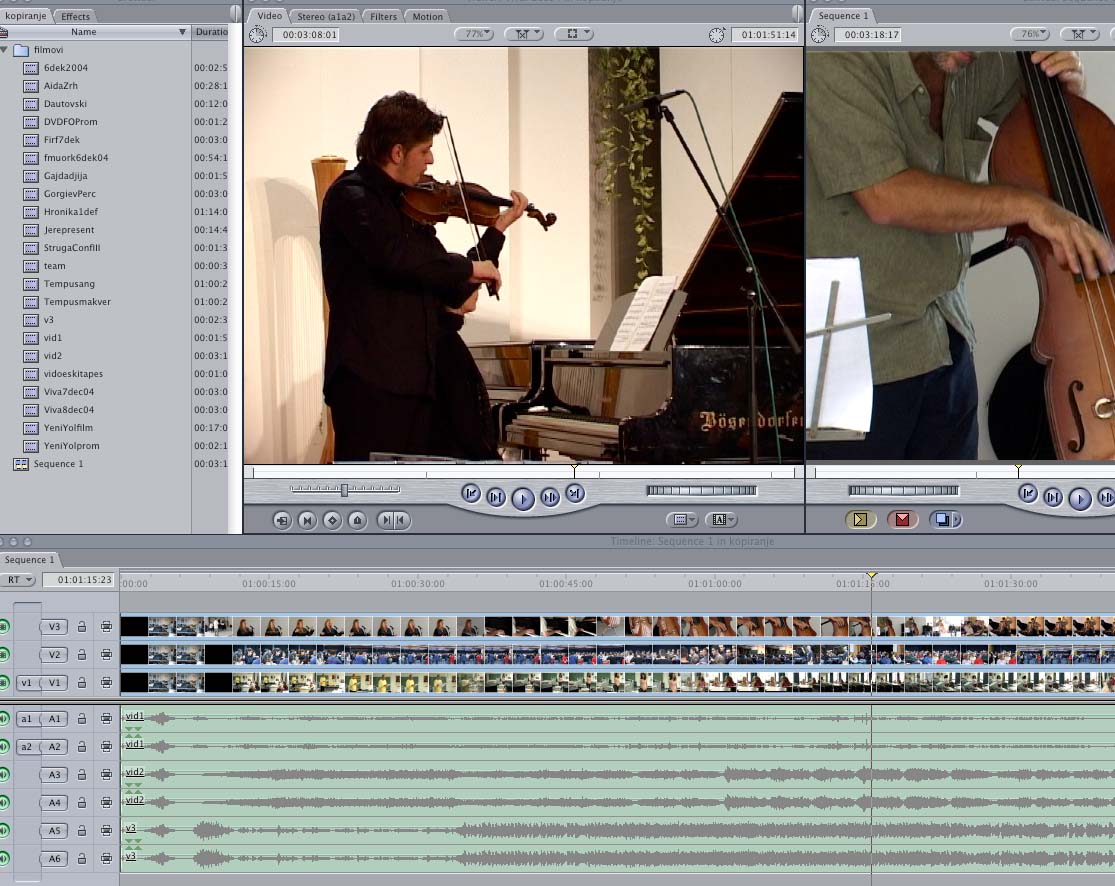The height and width of the screenshot is (886, 1115).
Task: Mute the A1 audio track
Action: [4, 719]
